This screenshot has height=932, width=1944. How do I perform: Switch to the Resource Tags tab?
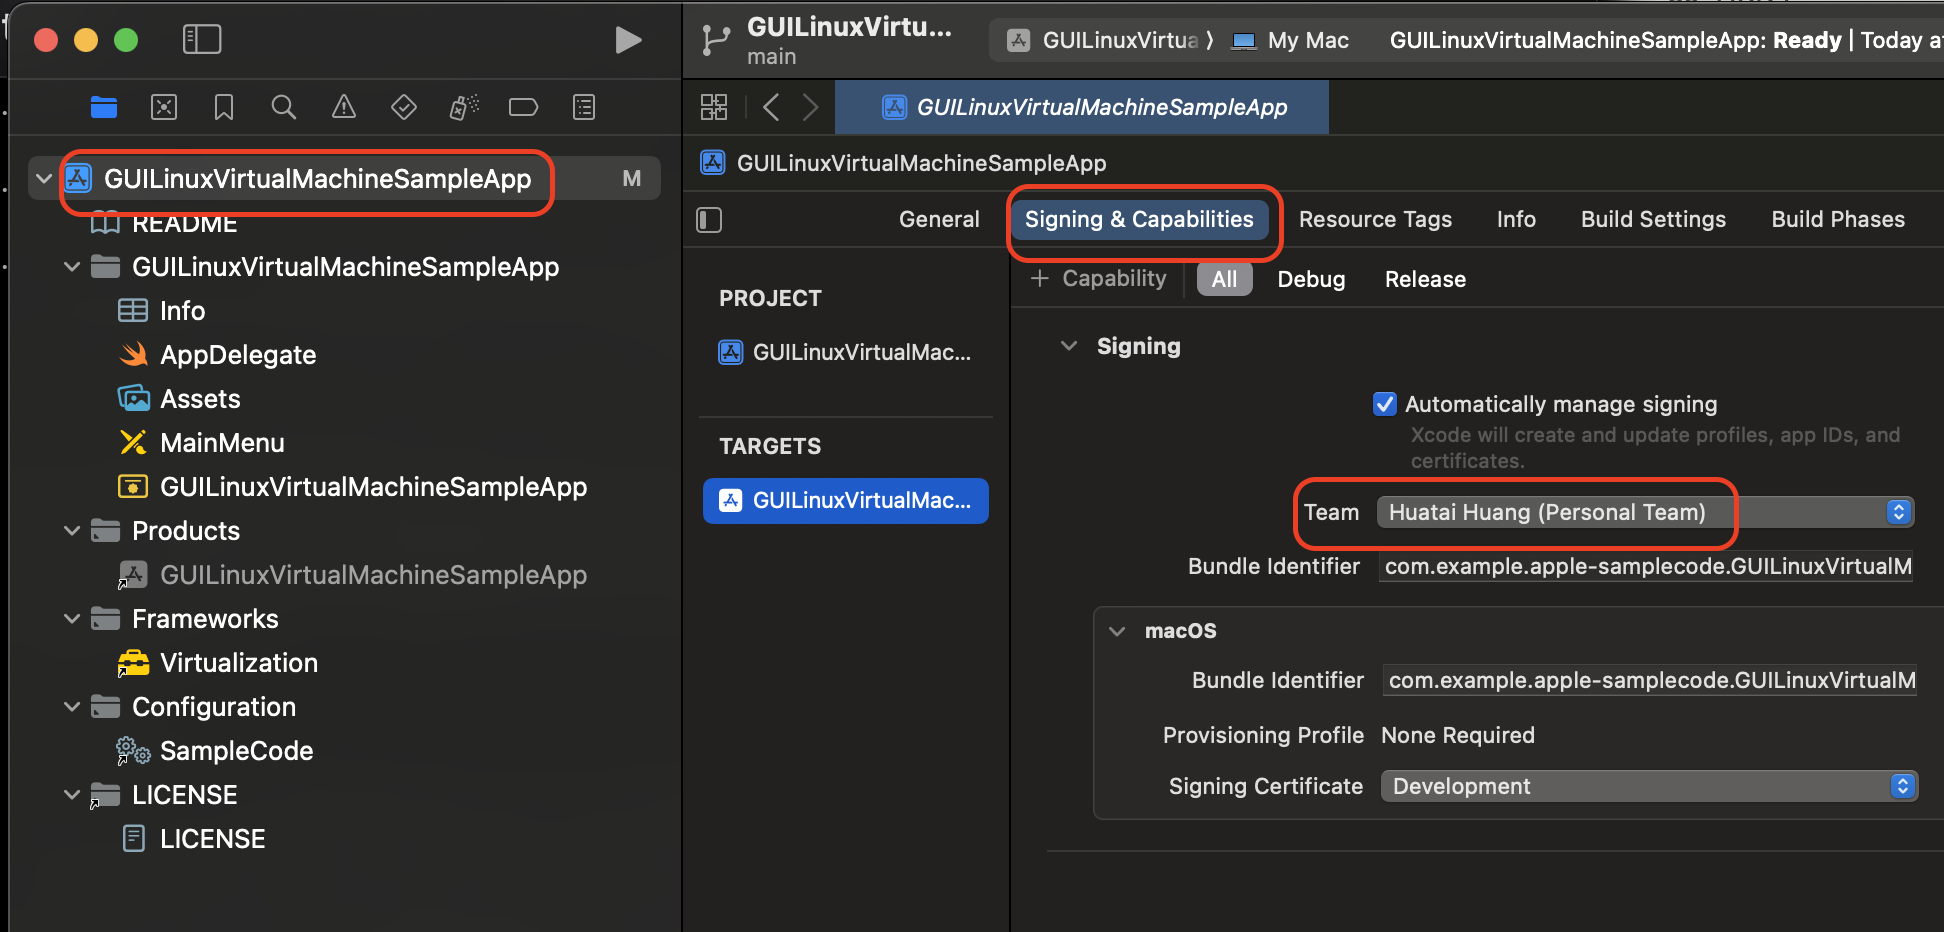[1375, 219]
